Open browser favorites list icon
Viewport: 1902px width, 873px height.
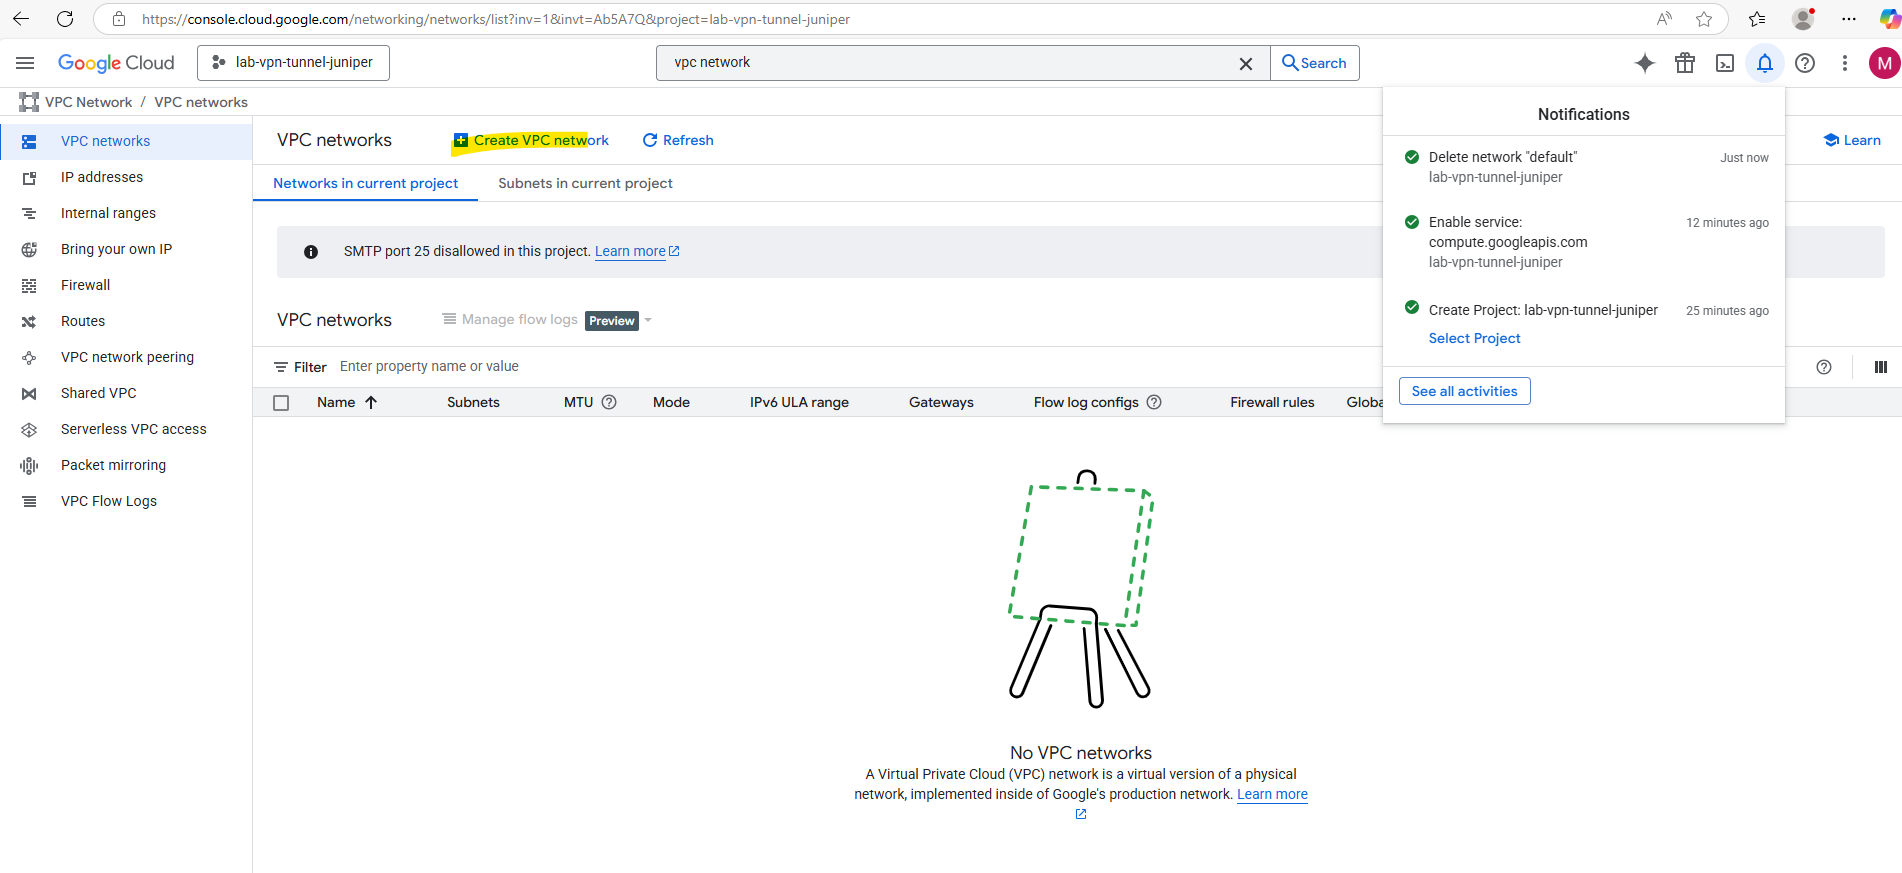pyautogui.click(x=1757, y=19)
